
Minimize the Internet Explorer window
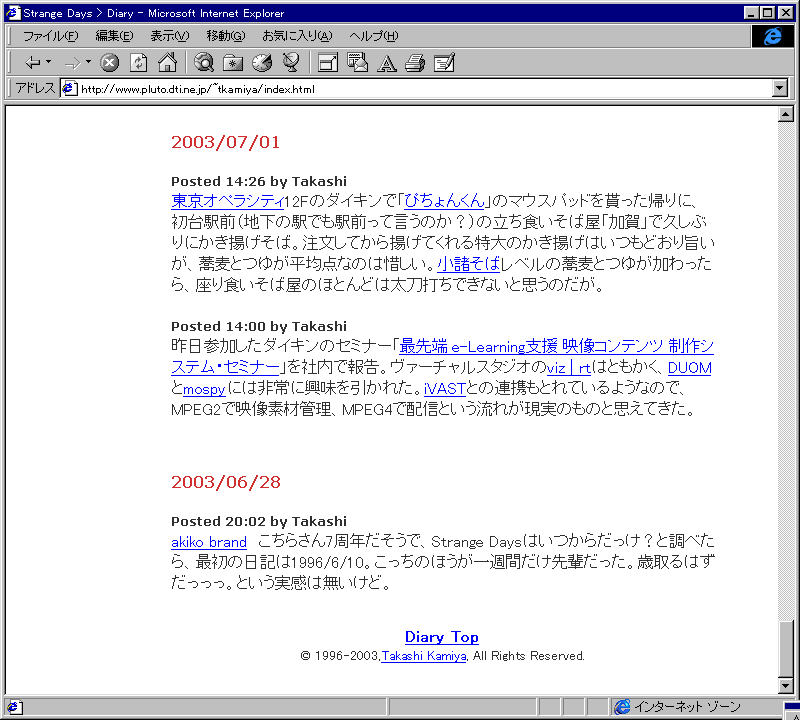click(751, 13)
